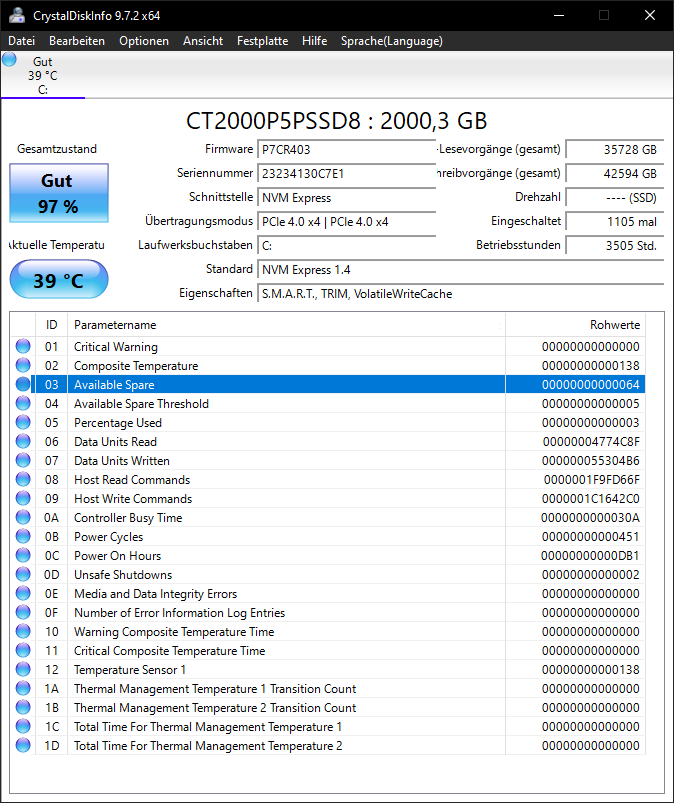Open the Datei menu

[22, 41]
